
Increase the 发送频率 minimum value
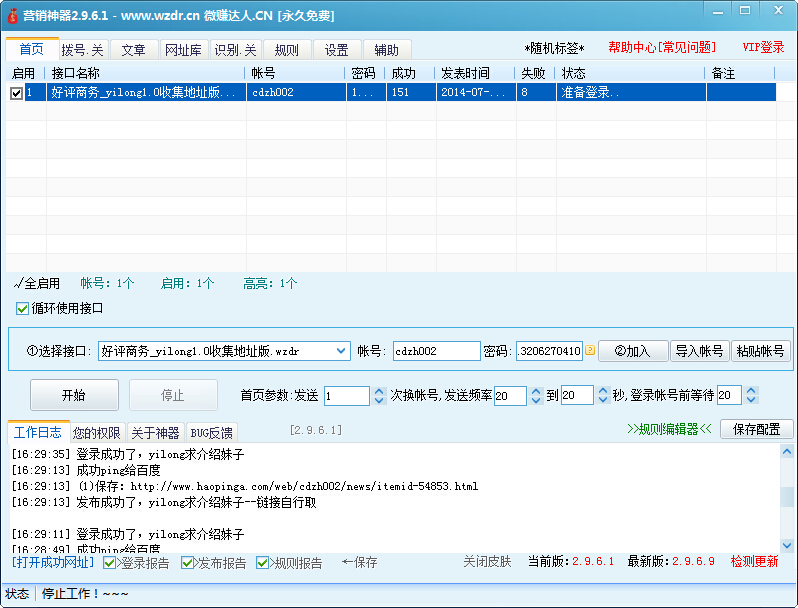tap(536, 391)
